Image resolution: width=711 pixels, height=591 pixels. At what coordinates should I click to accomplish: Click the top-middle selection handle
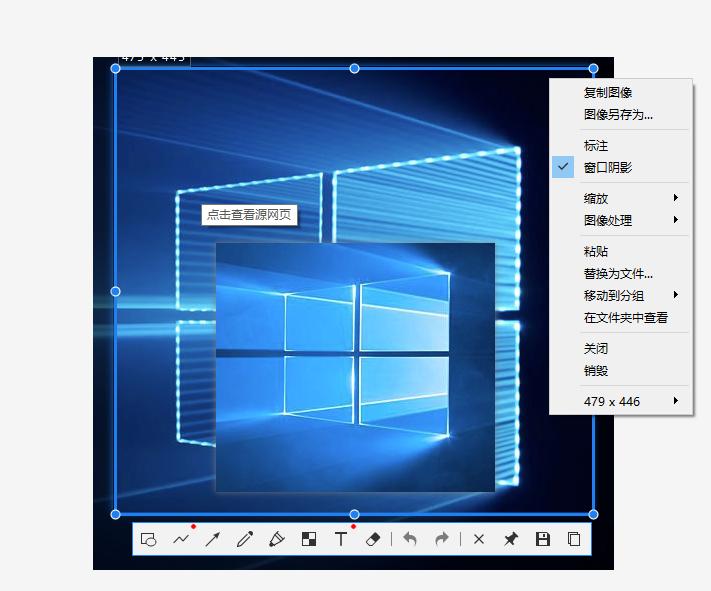tap(355, 68)
